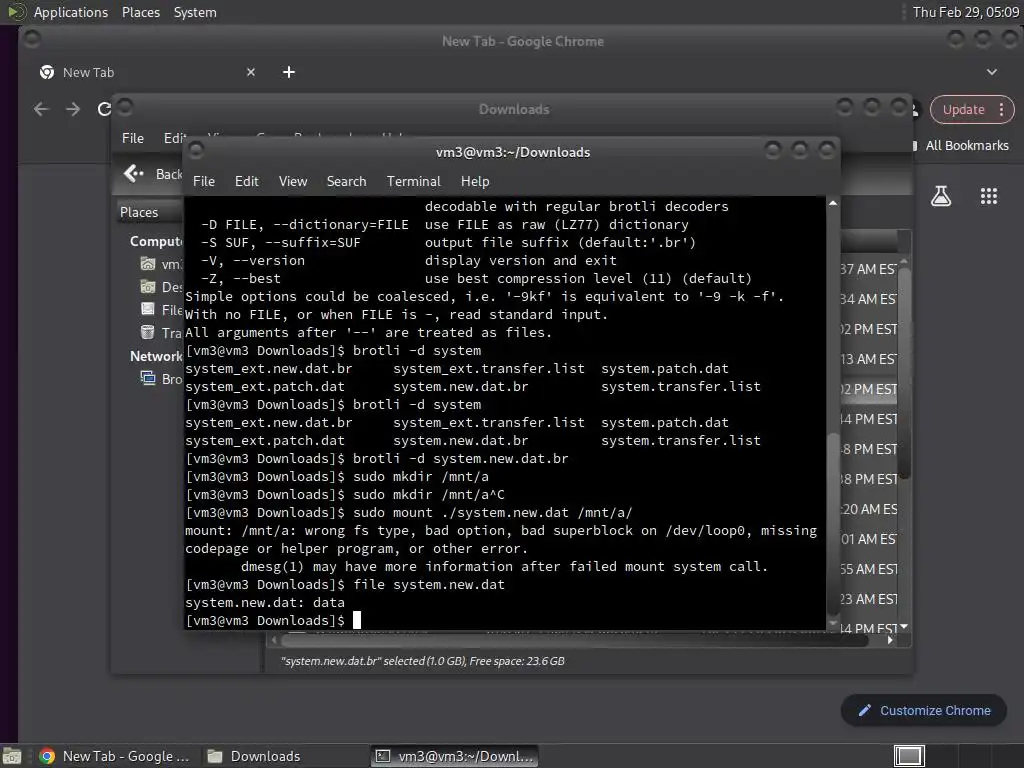This screenshot has width=1024, height=768.
Task: Open a new Chrome tab with plus
Action: coord(289,72)
